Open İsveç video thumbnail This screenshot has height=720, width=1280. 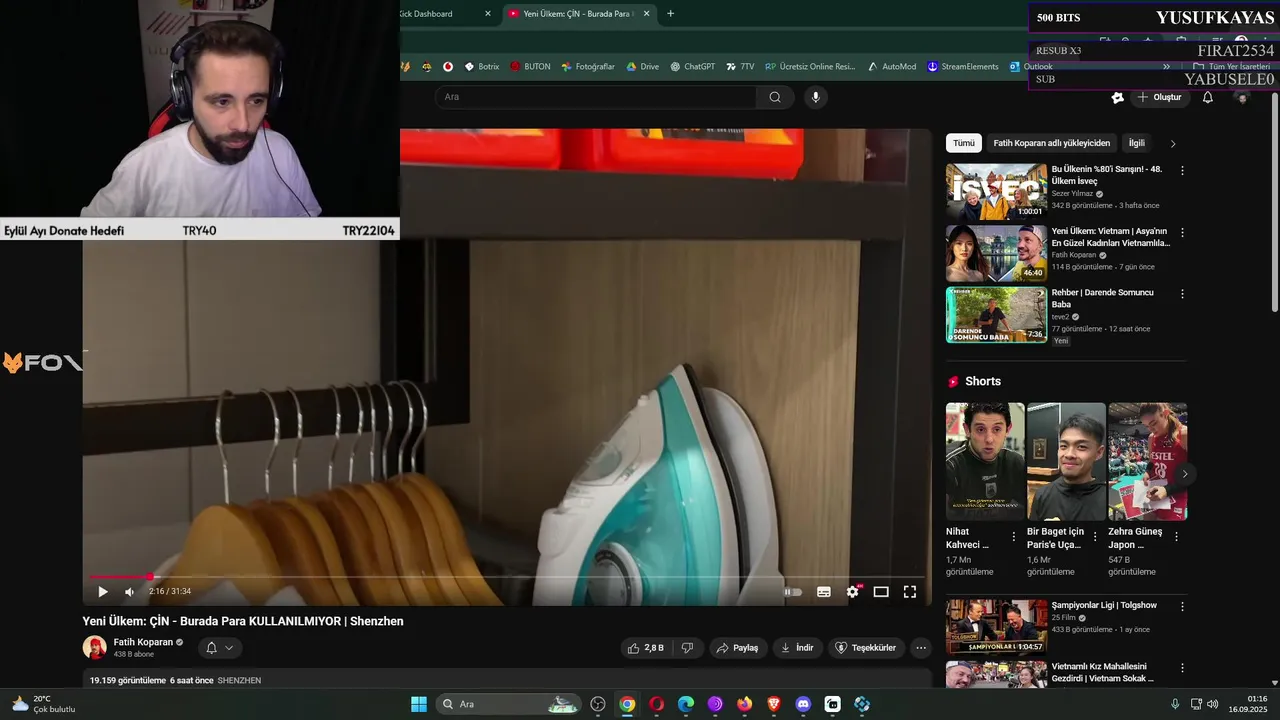pyautogui.click(x=997, y=191)
